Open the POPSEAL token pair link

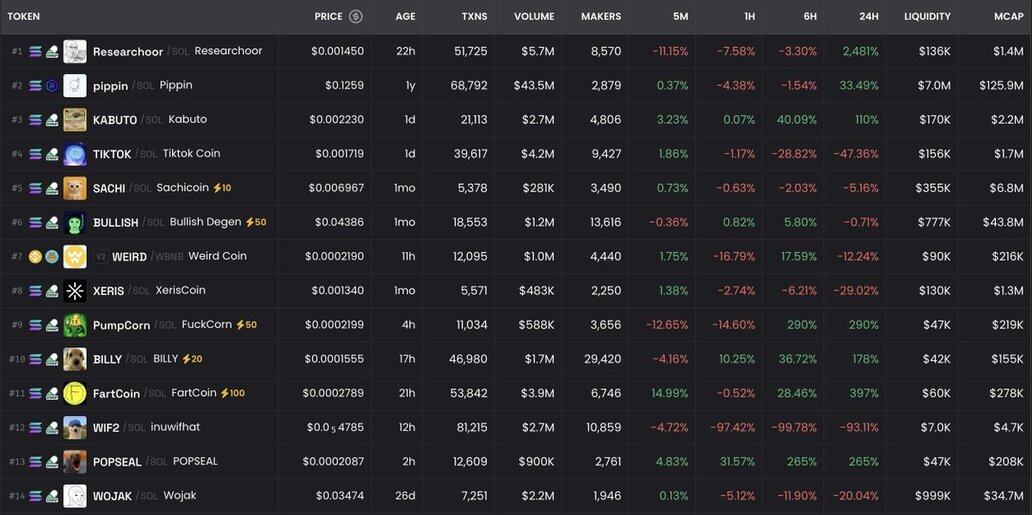click(117, 462)
